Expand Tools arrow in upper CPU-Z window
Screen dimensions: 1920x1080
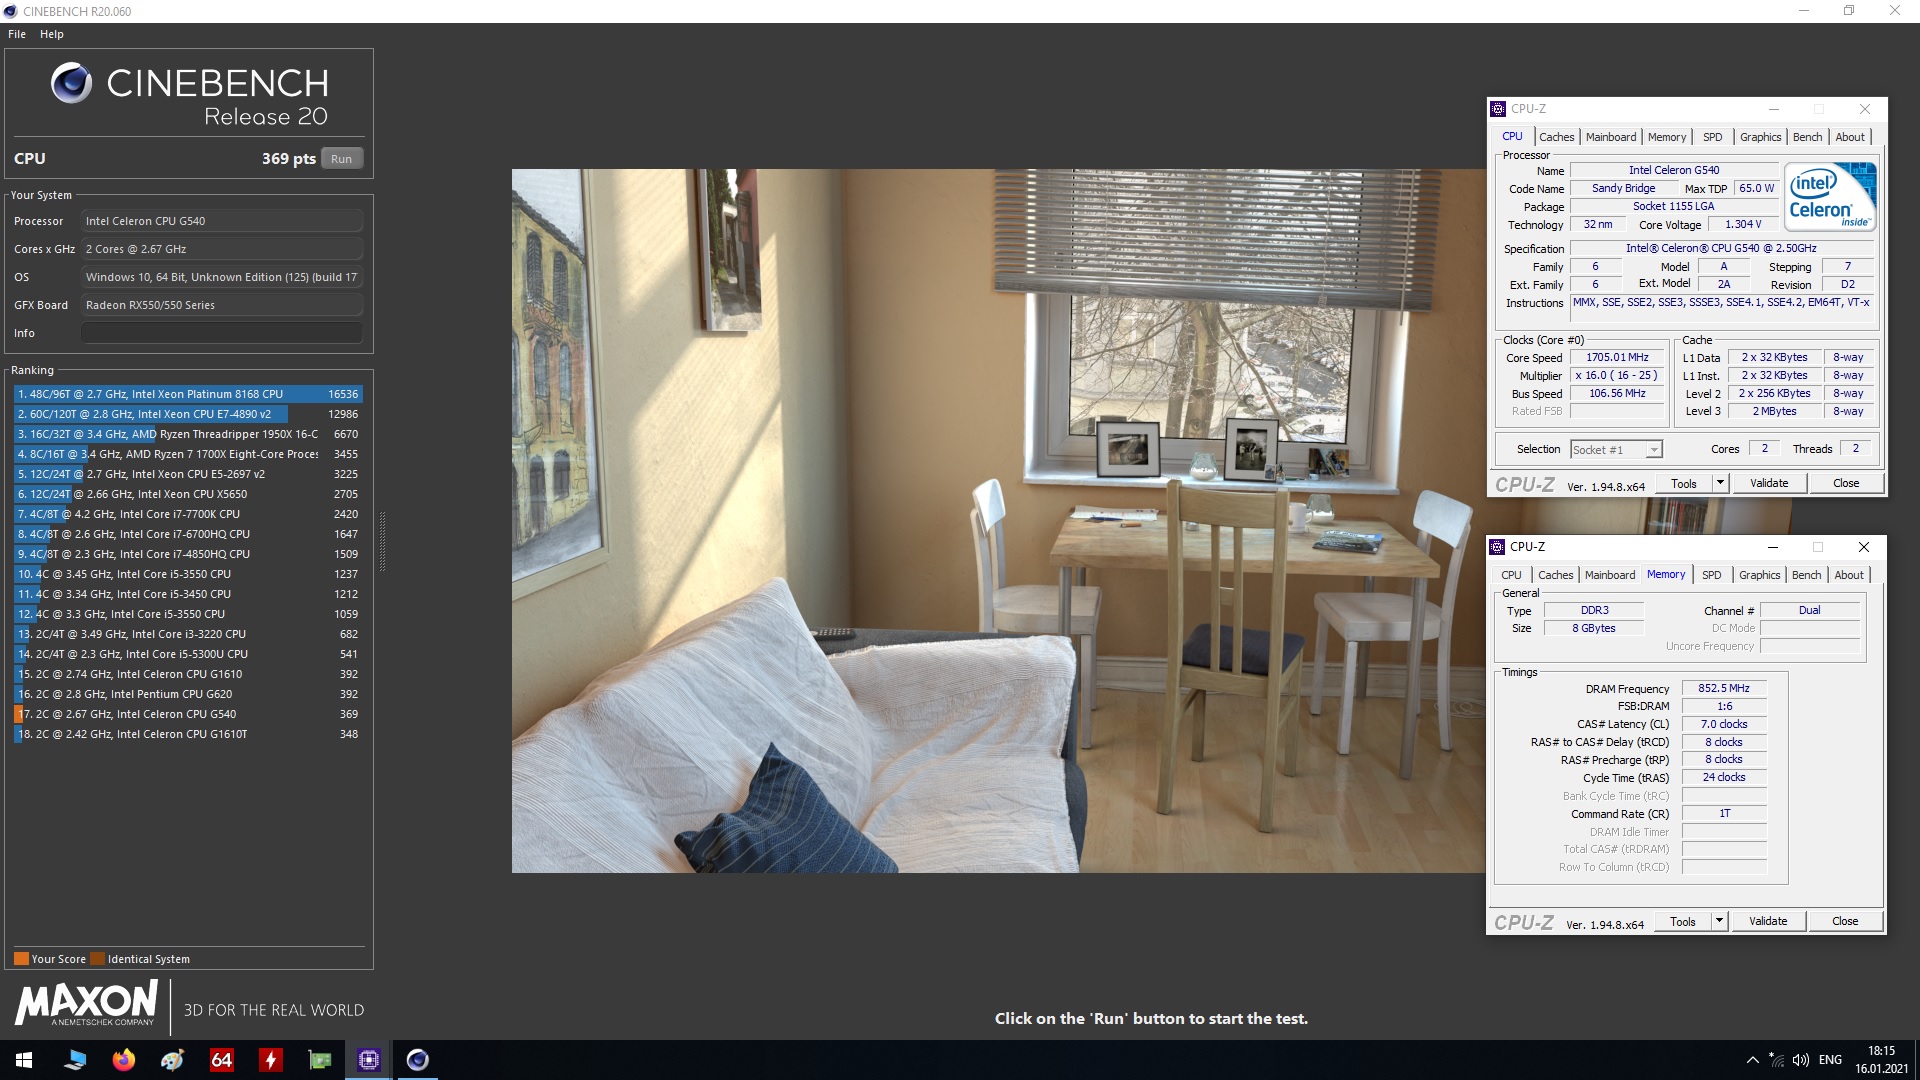pyautogui.click(x=1720, y=483)
